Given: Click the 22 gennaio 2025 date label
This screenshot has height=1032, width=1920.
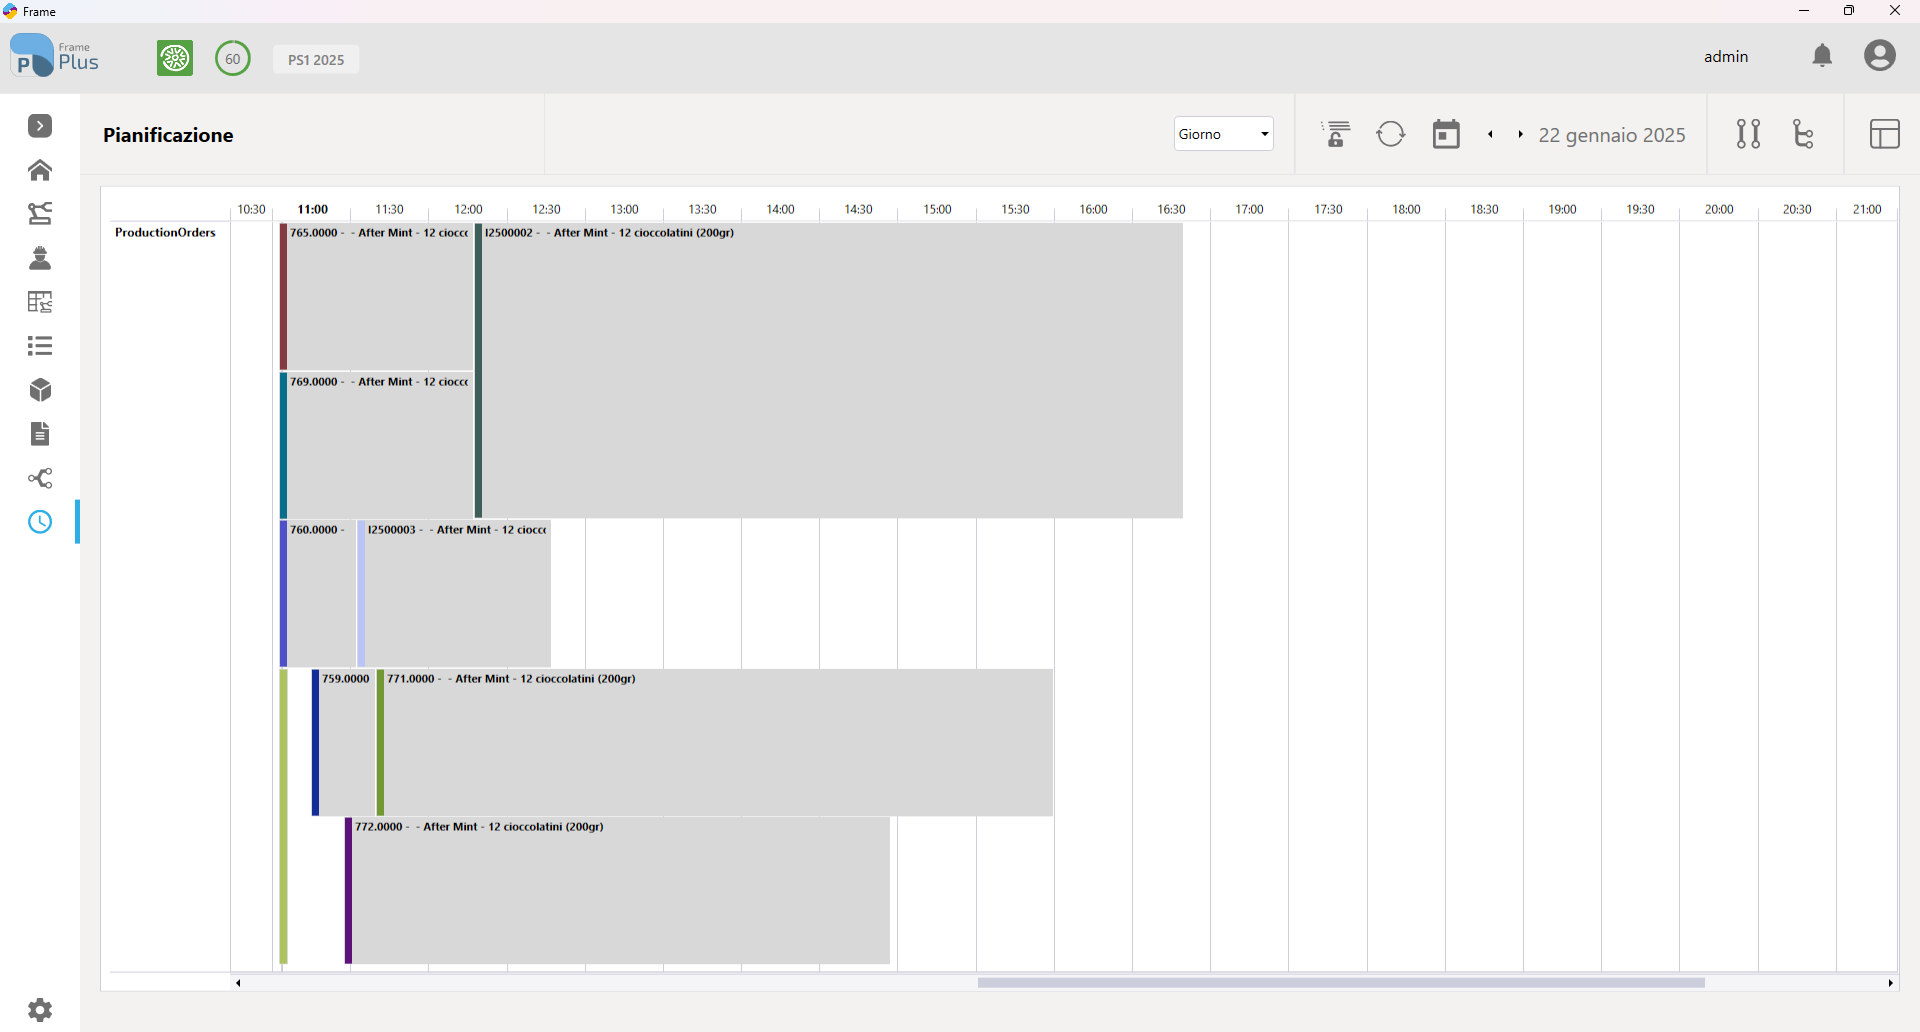Looking at the screenshot, I should pos(1612,135).
